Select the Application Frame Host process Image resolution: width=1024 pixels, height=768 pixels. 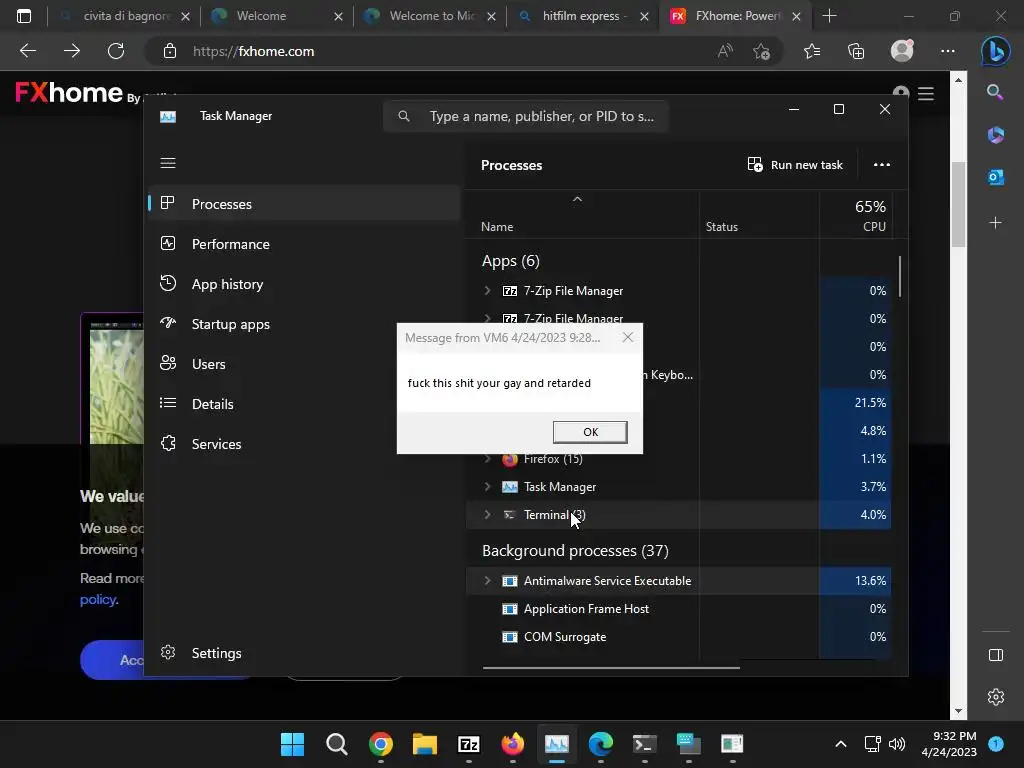[x=678, y=609]
